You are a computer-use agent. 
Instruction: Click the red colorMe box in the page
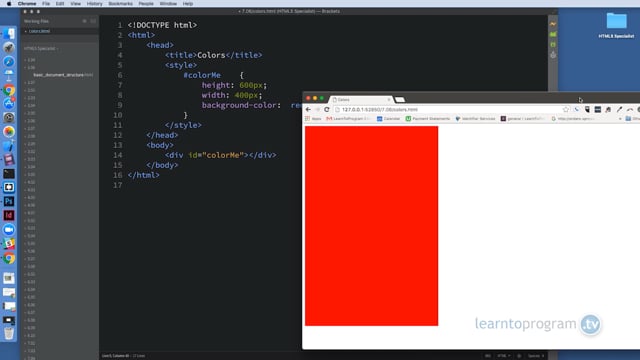(371, 226)
